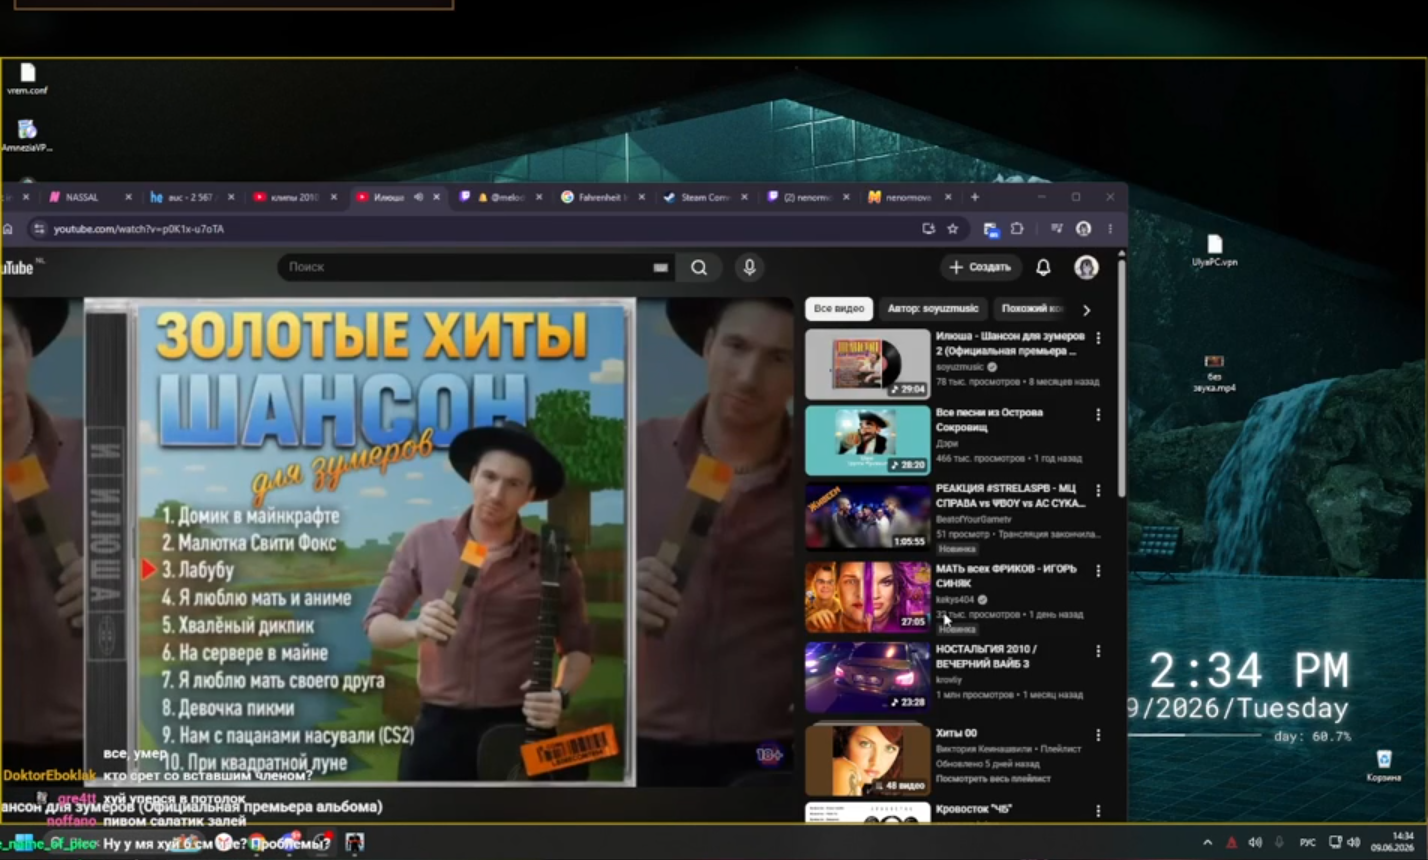Open НОСТАЛЬГИЯ 2010 video thumbnail
This screenshot has width=1428, height=860.
(867, 677)
